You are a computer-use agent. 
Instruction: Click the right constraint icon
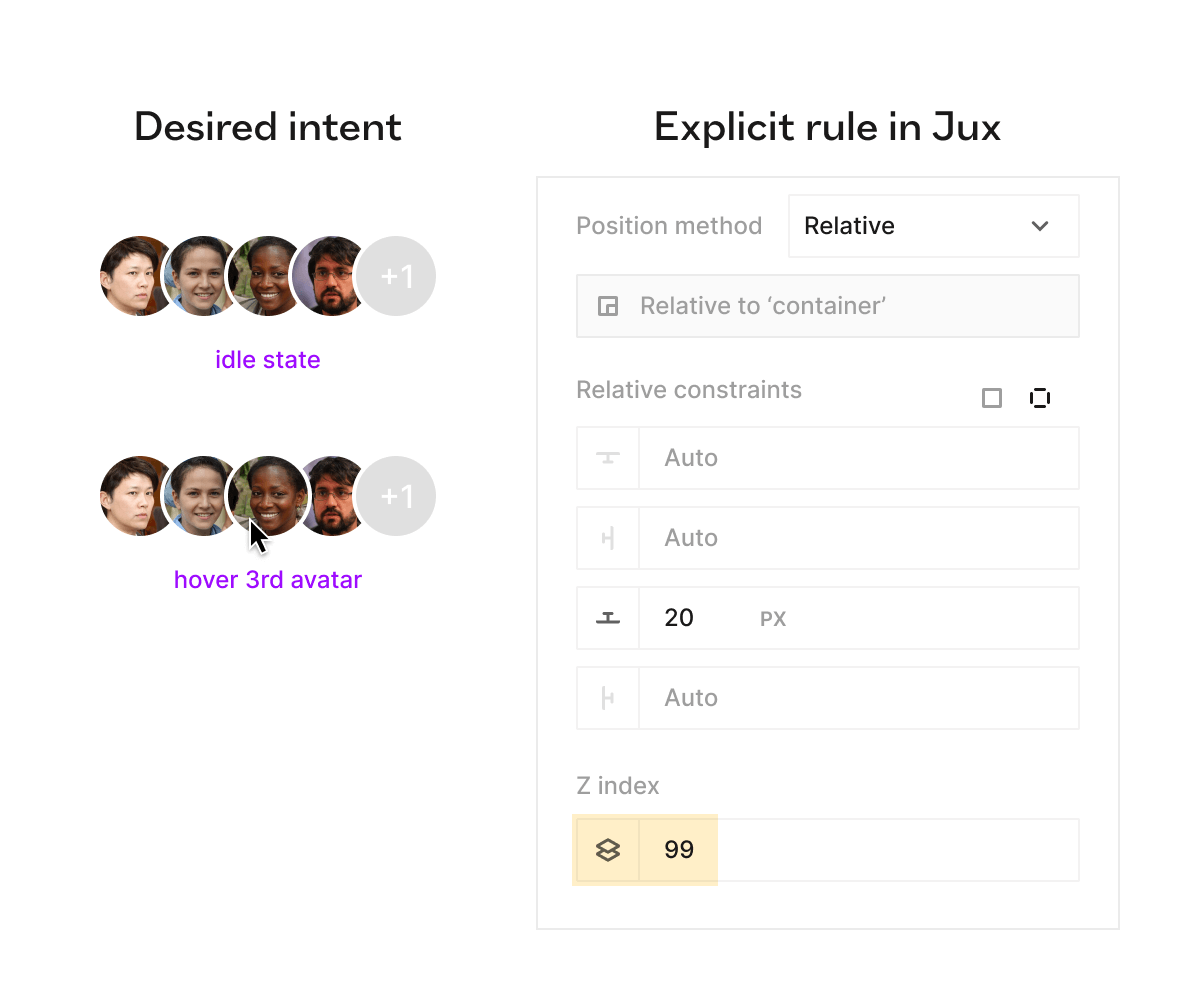pyautogui.click(x=607, y=538)
